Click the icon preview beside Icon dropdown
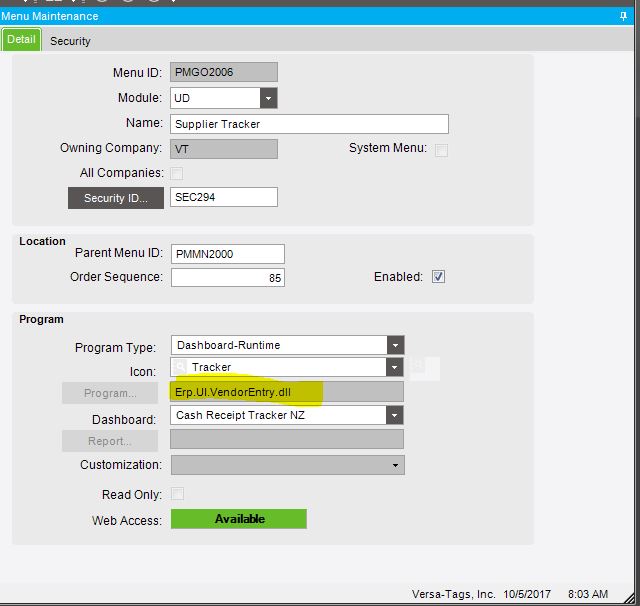Viewport: 640px width, 606px height. coord(424,368)
